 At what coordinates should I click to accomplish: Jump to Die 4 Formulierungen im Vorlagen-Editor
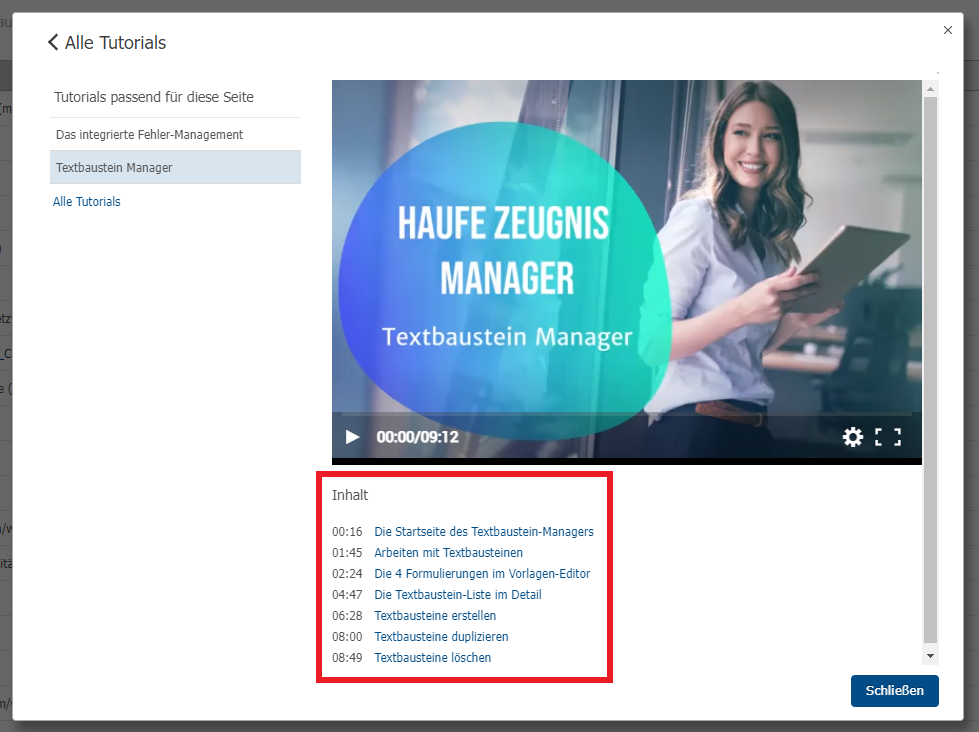[482, 573]
